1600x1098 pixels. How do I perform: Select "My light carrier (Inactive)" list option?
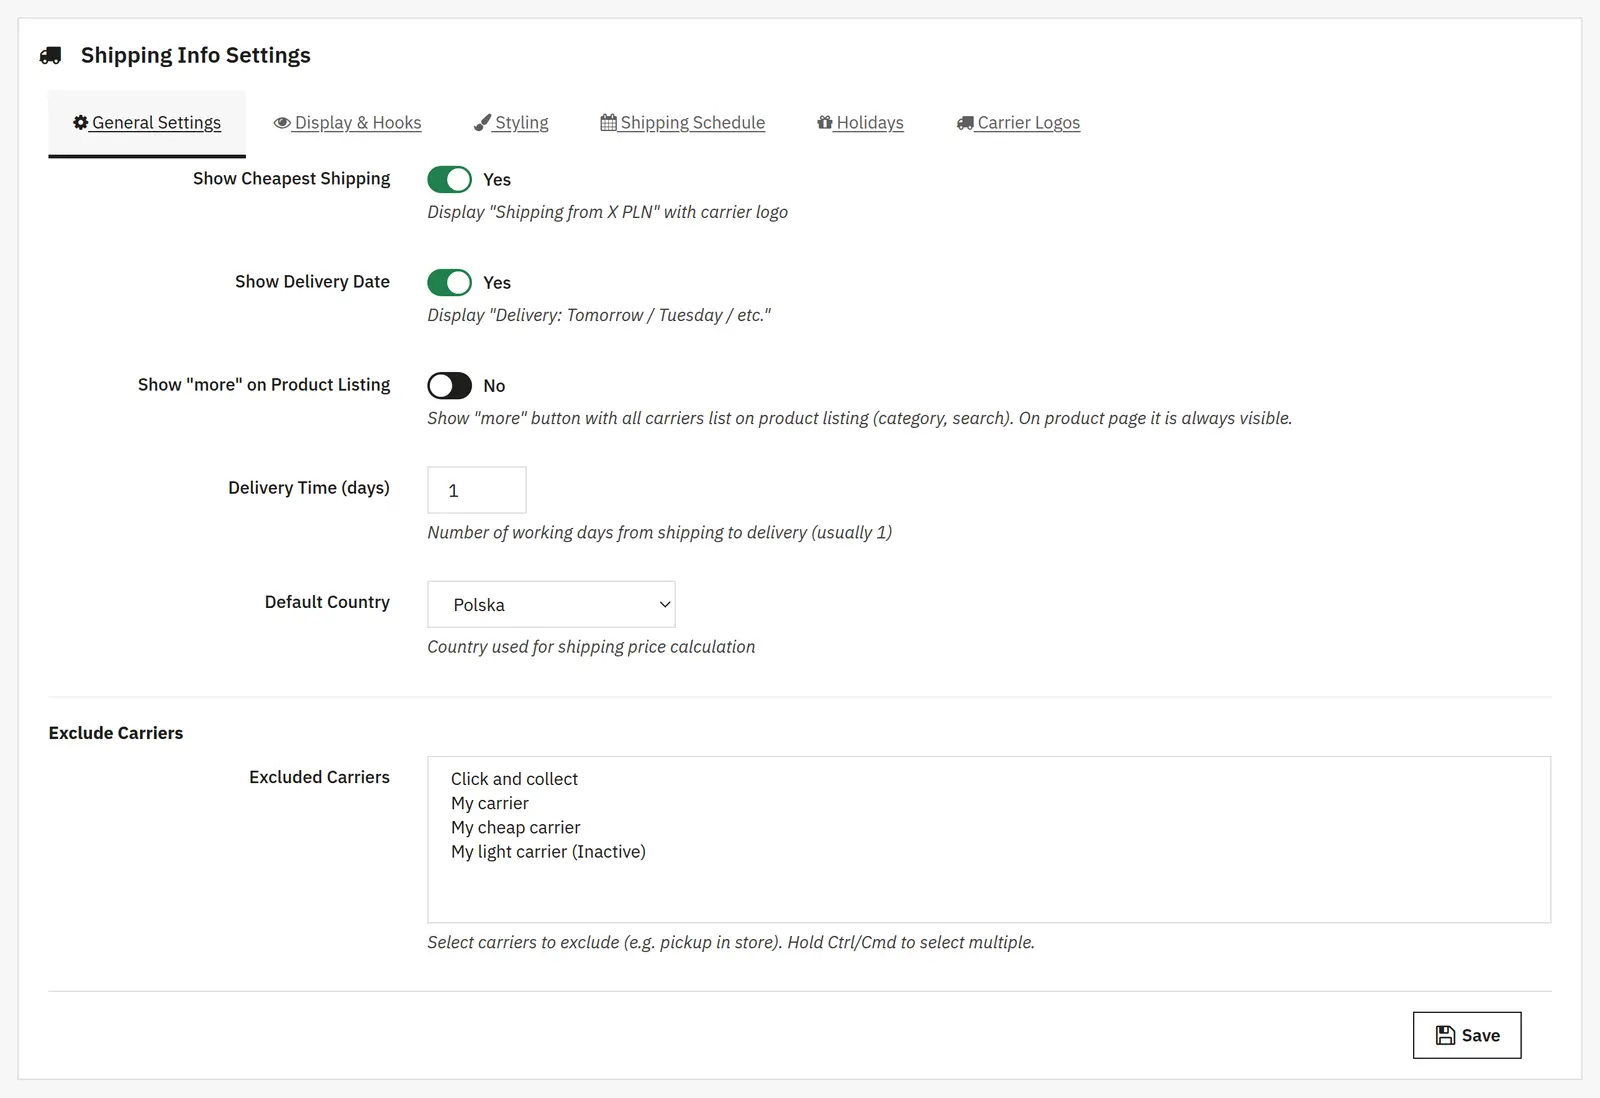[x=548, y=852]
